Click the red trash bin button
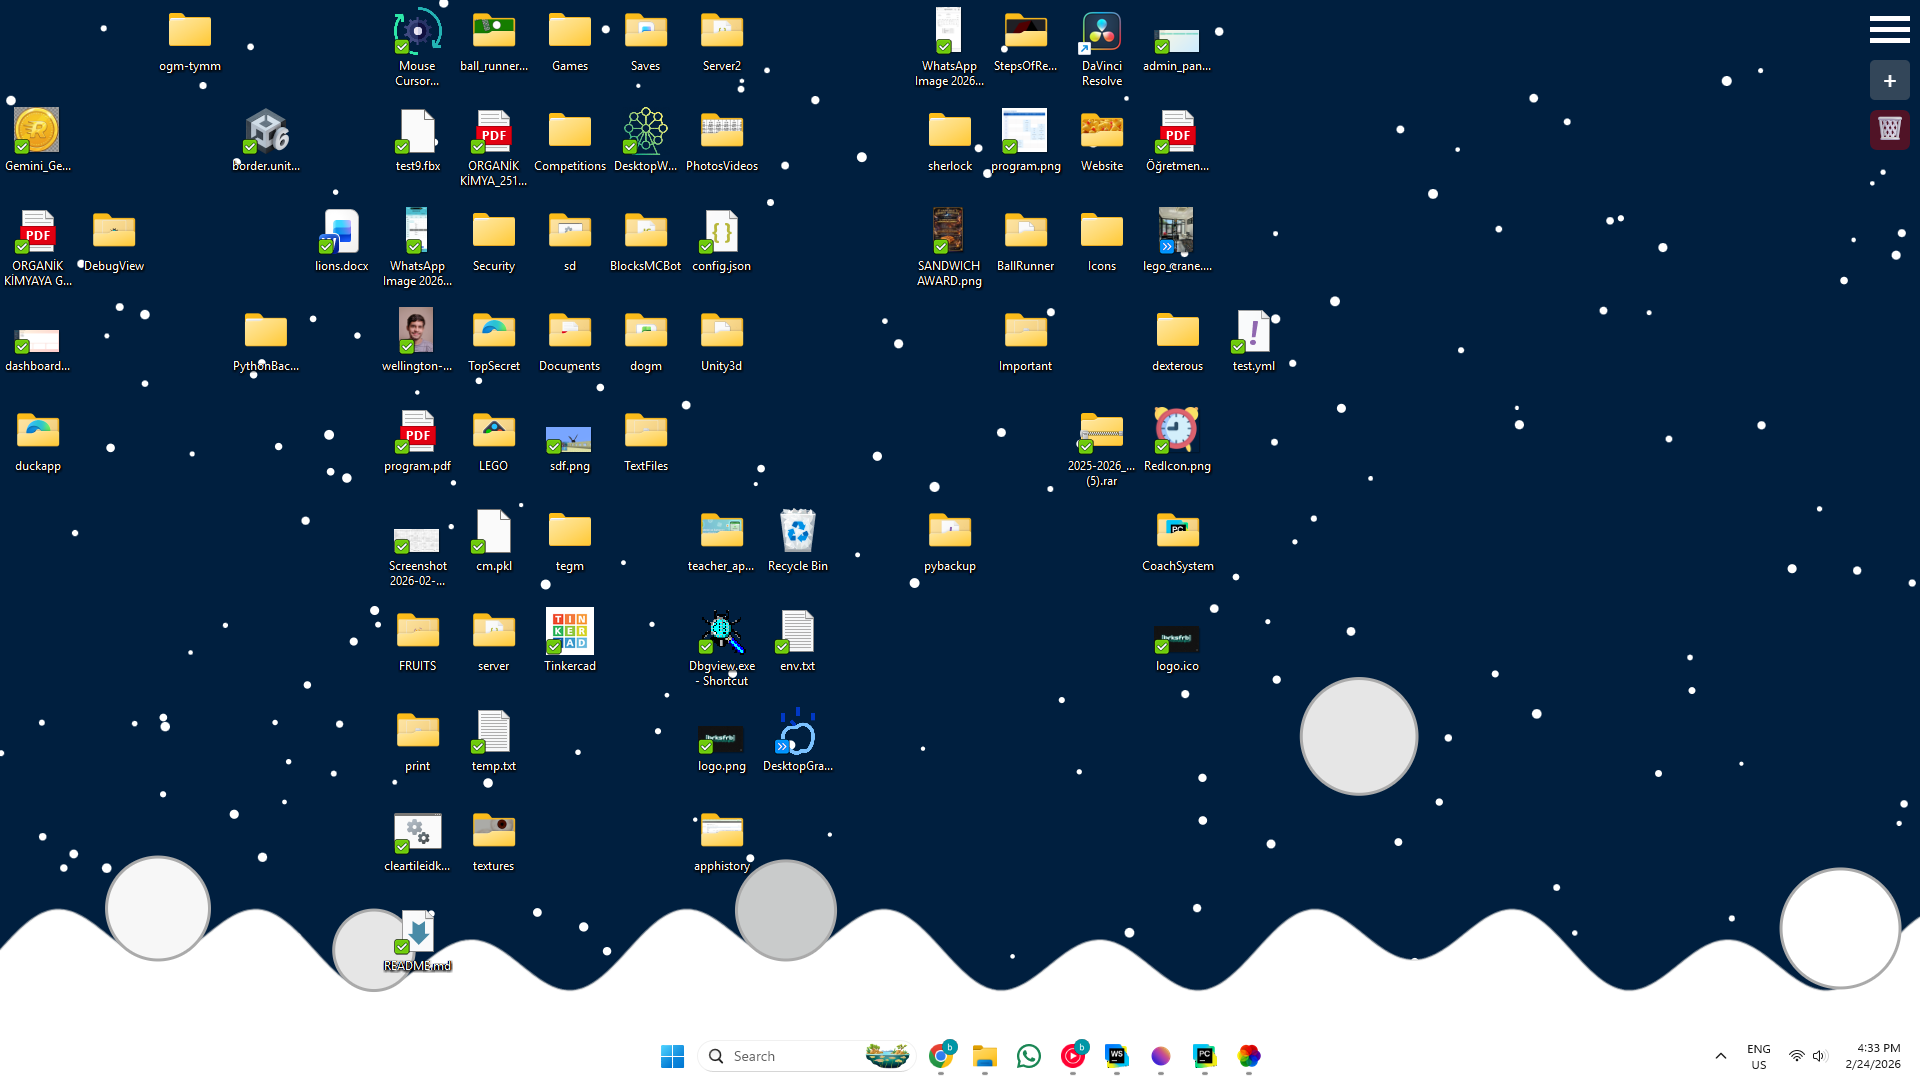Viewport: 1920px width, 1080px height. coord(1889,129)
